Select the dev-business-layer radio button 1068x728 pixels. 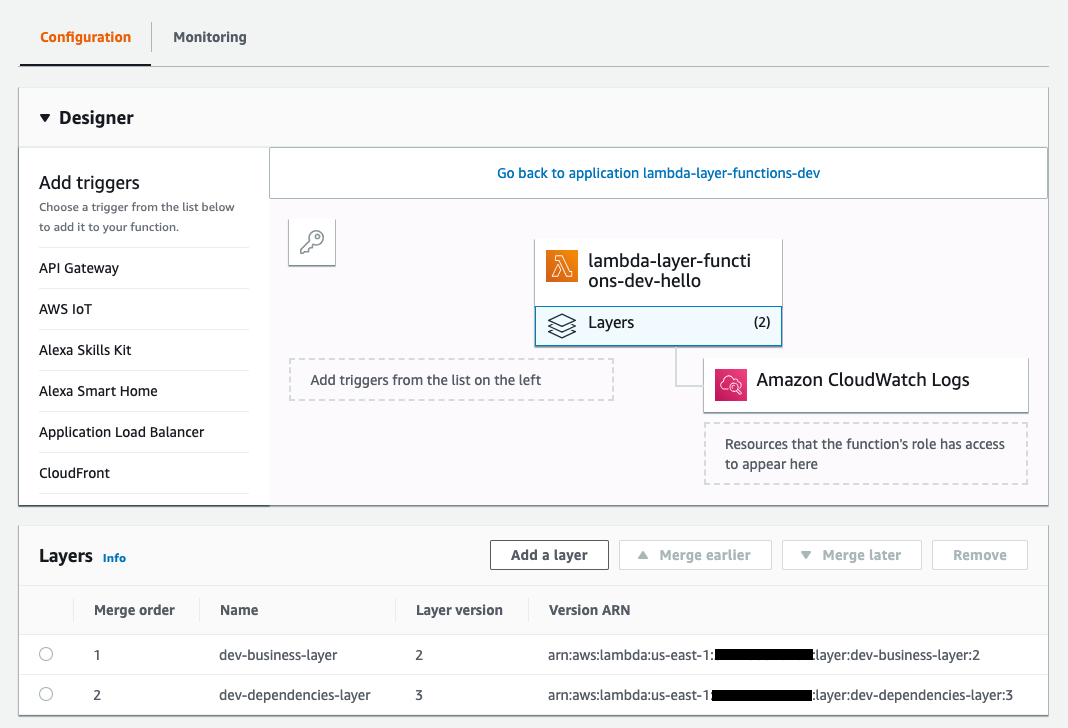46,654
